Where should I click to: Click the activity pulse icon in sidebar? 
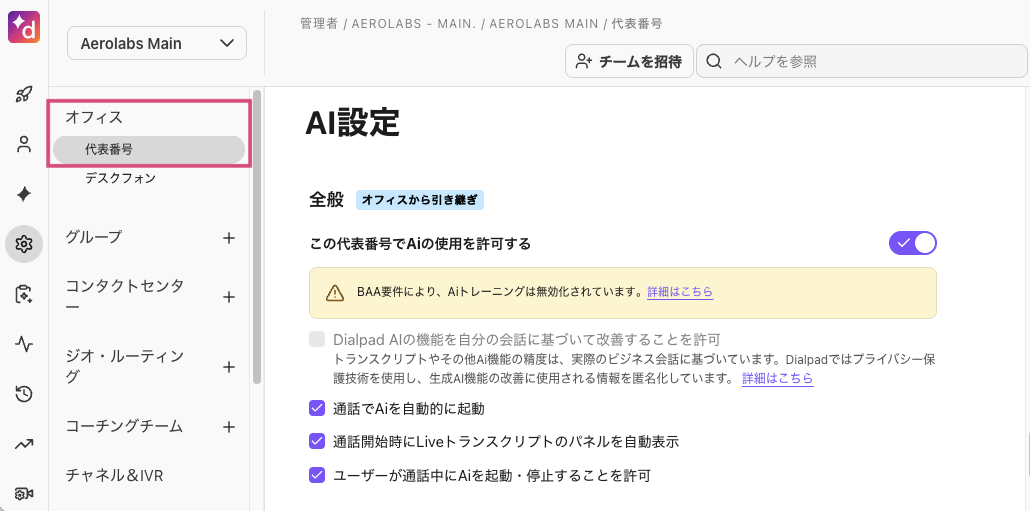click(x=24, y=344)
